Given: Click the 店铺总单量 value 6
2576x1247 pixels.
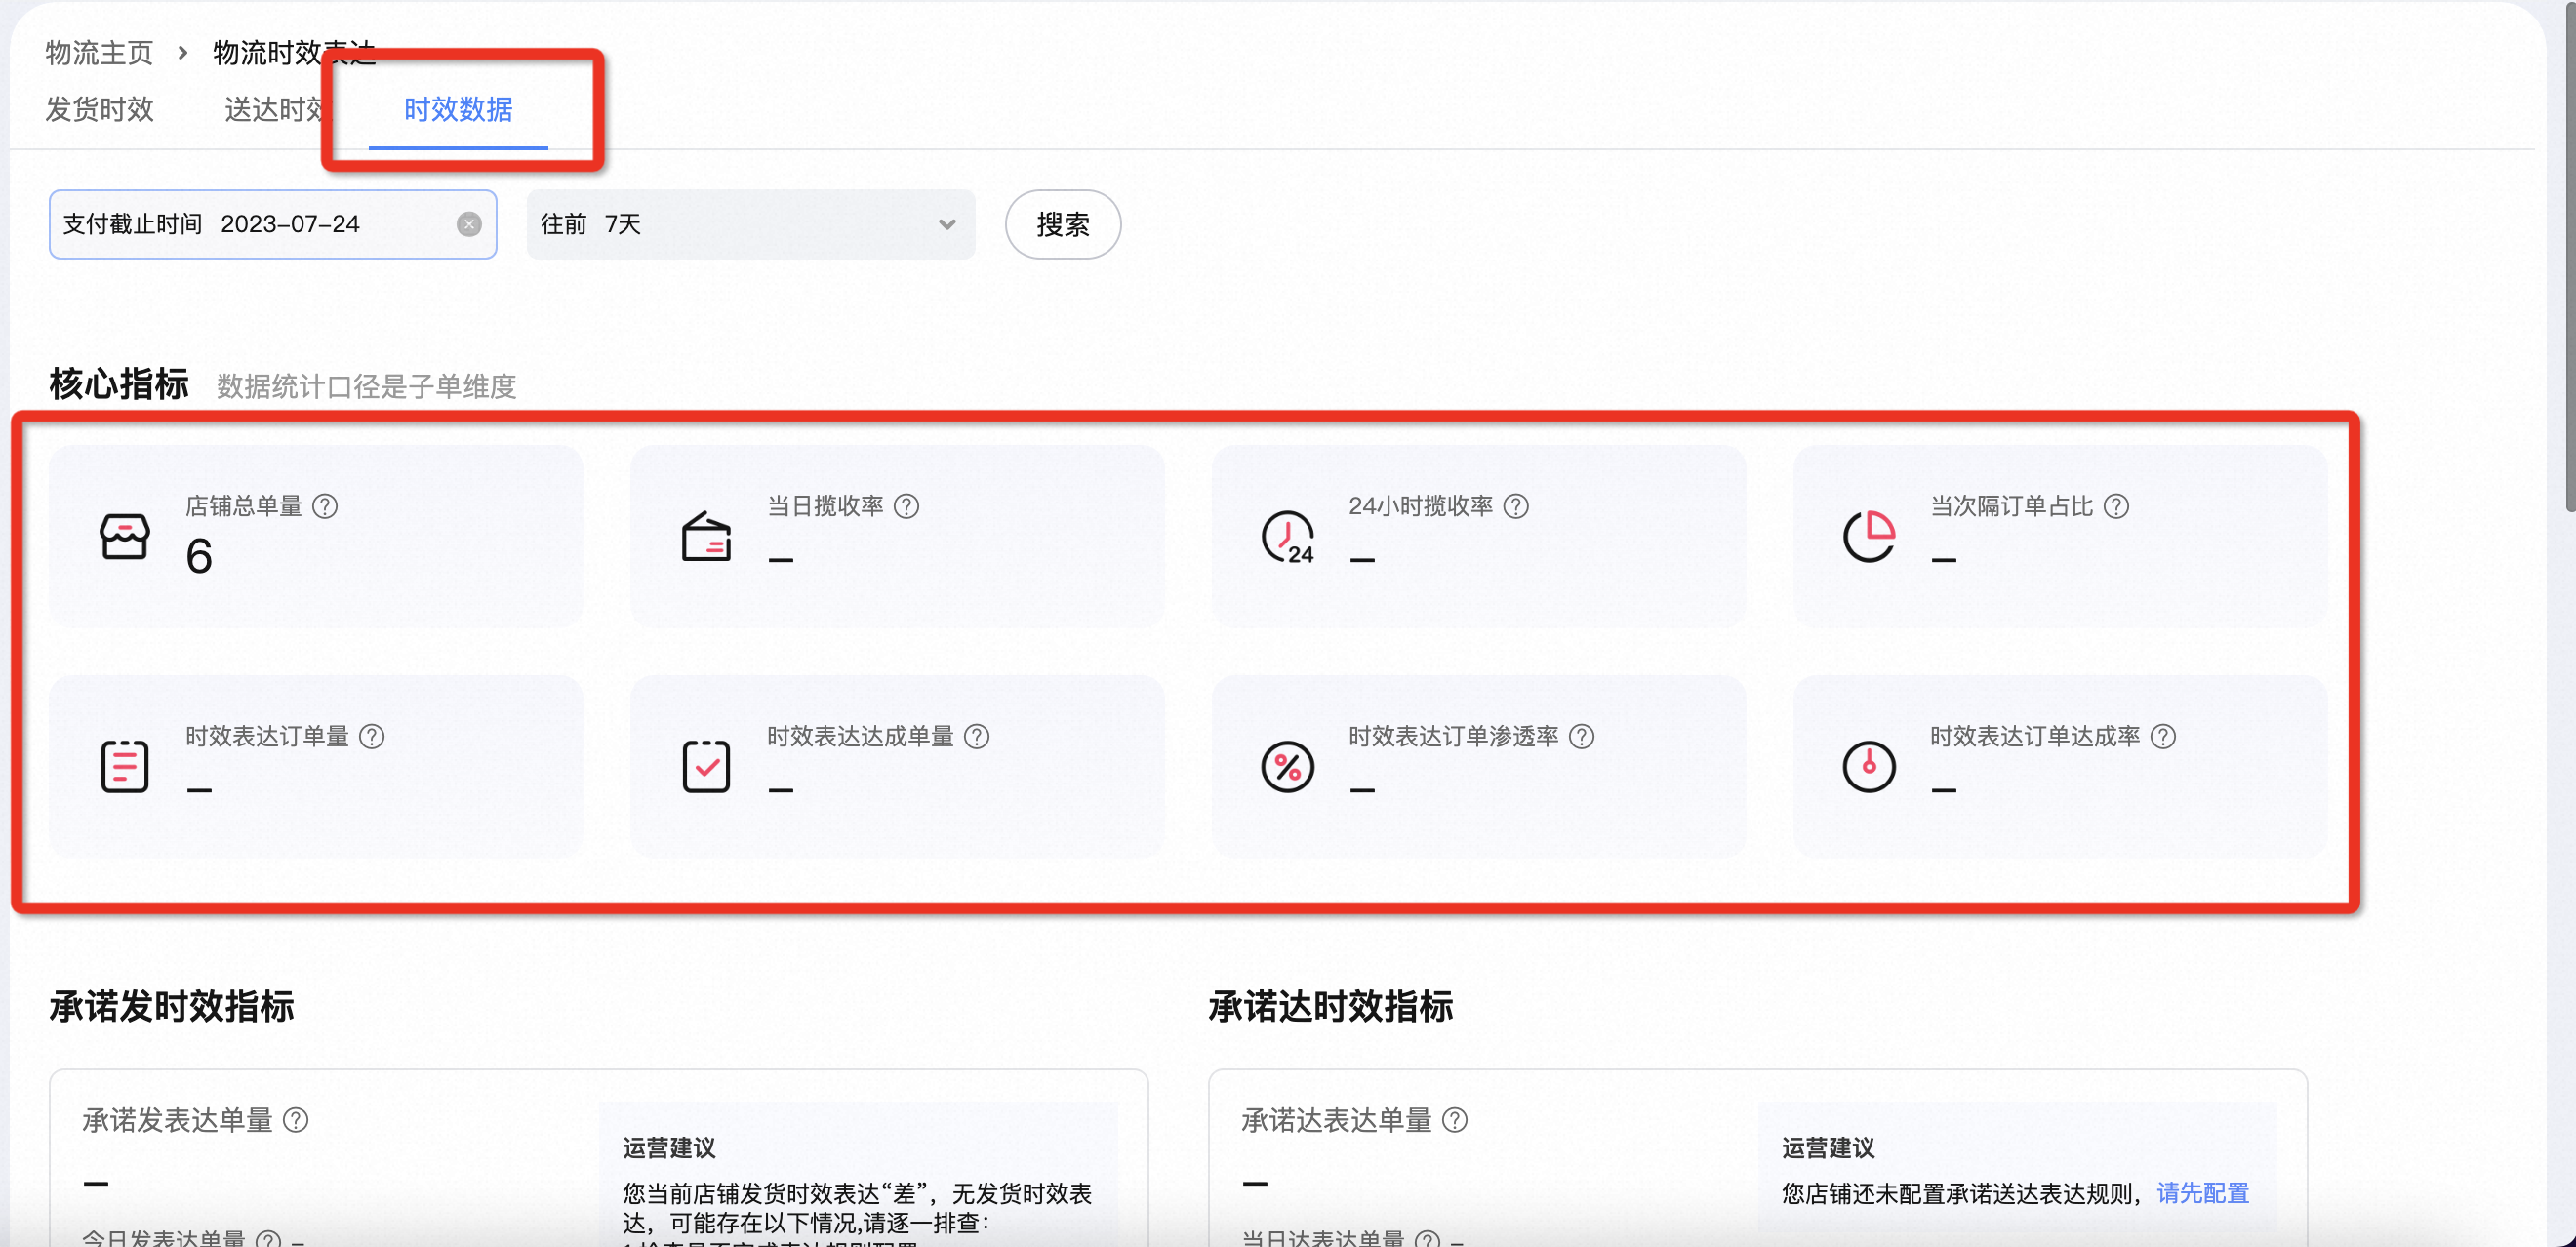Looking at the screenshot, I should [x=199, y=556].
